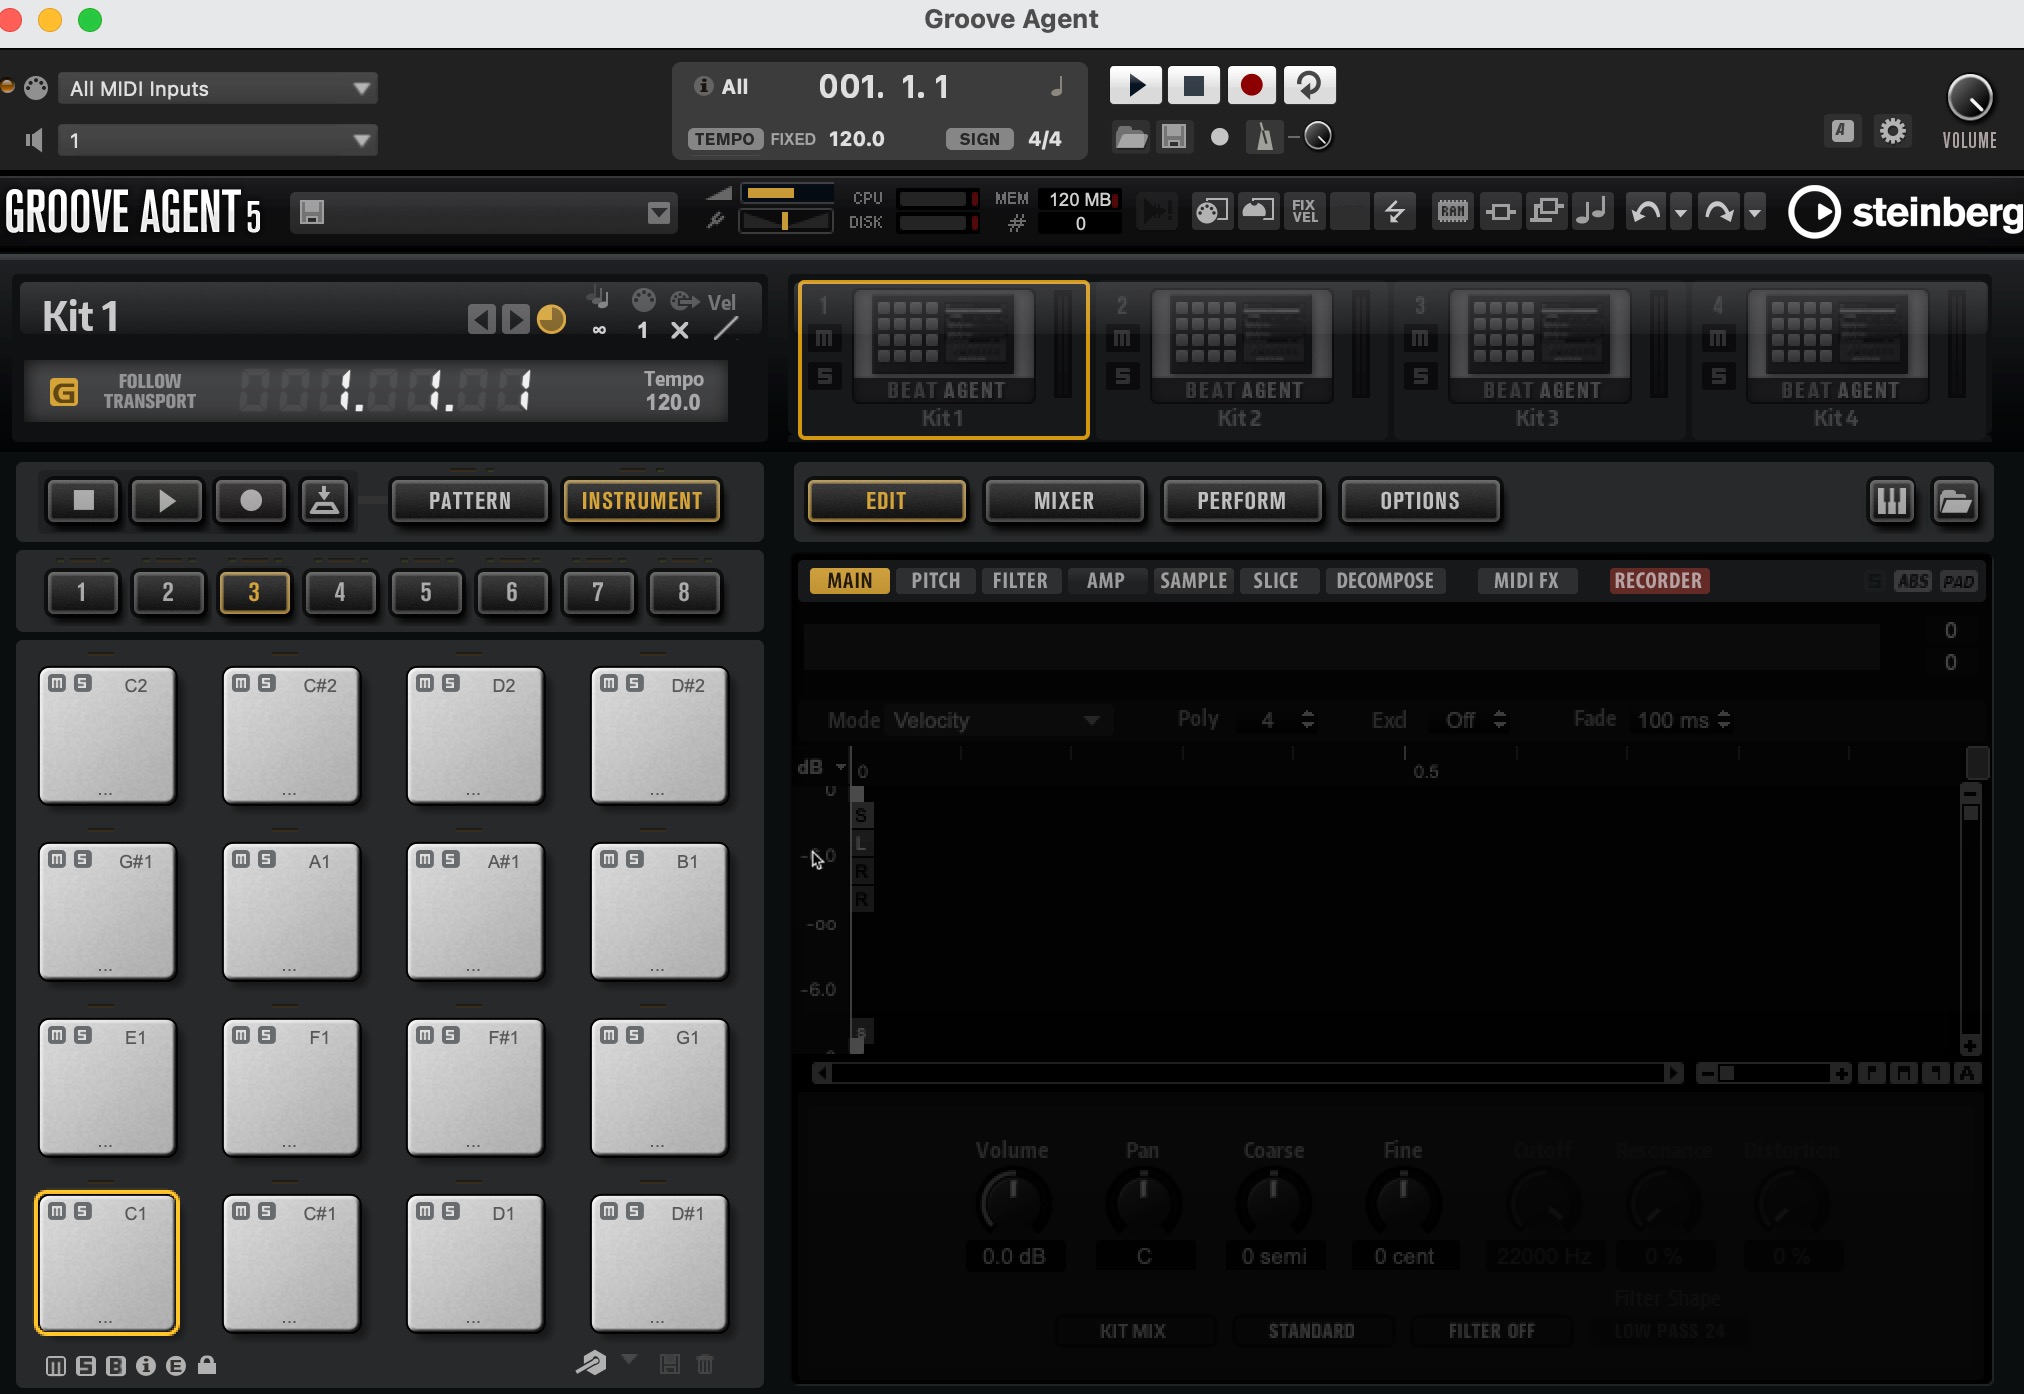Image resolution: width=2024 pixels, height=1394 pixels.
Task: Click the pad lock icon below pads
Action: (x=207, y=1365)
